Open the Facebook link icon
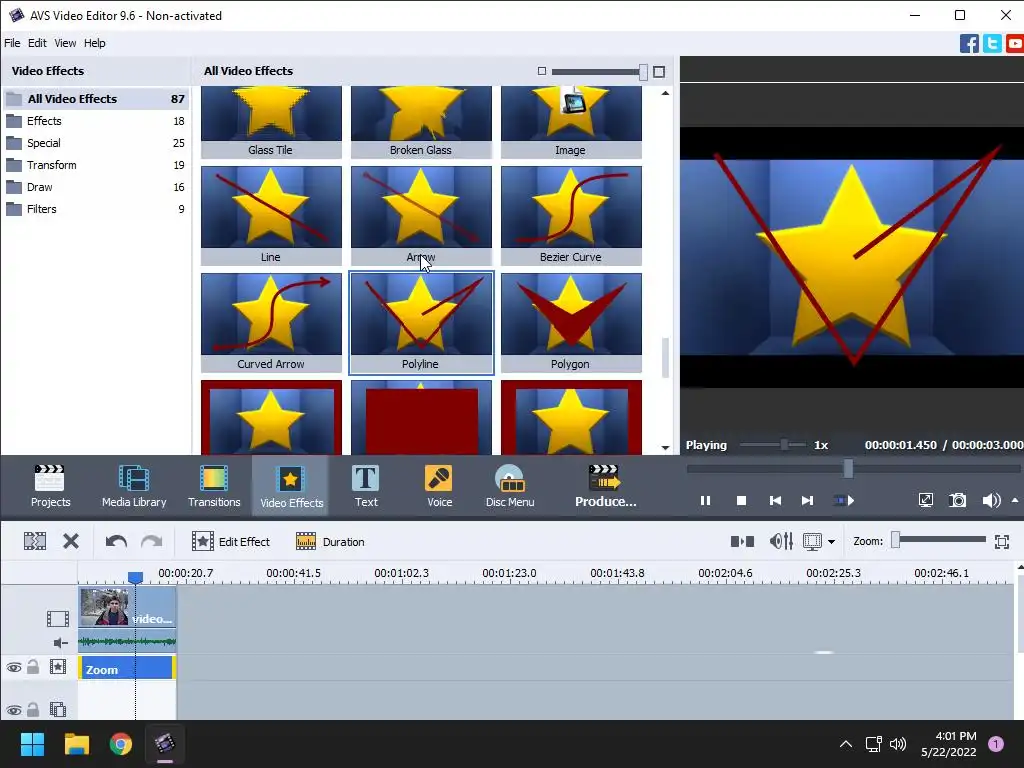 pos(969,44)
